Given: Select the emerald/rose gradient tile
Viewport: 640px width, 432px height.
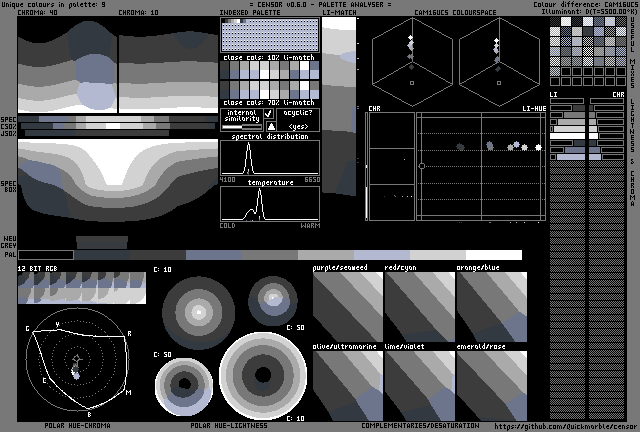Looking at the screenshot, I should [x=491, y=385].
